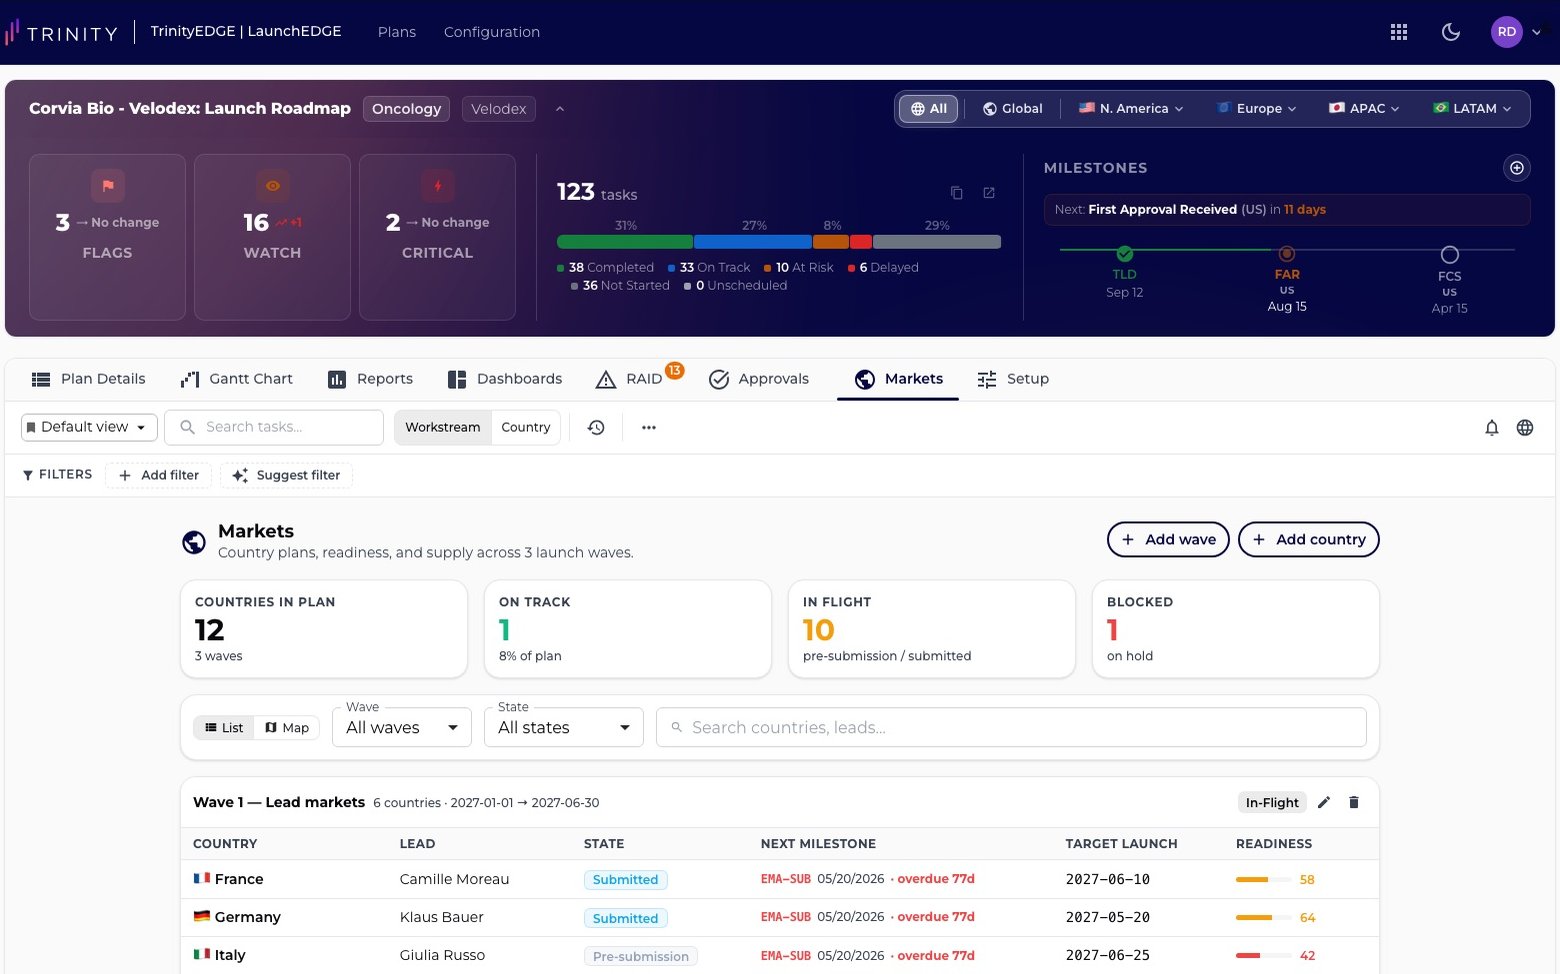The height and width of the screenshot is (974, 1560).
Task: Add a milestone with plus icon
Action: tap(1517, 168)
